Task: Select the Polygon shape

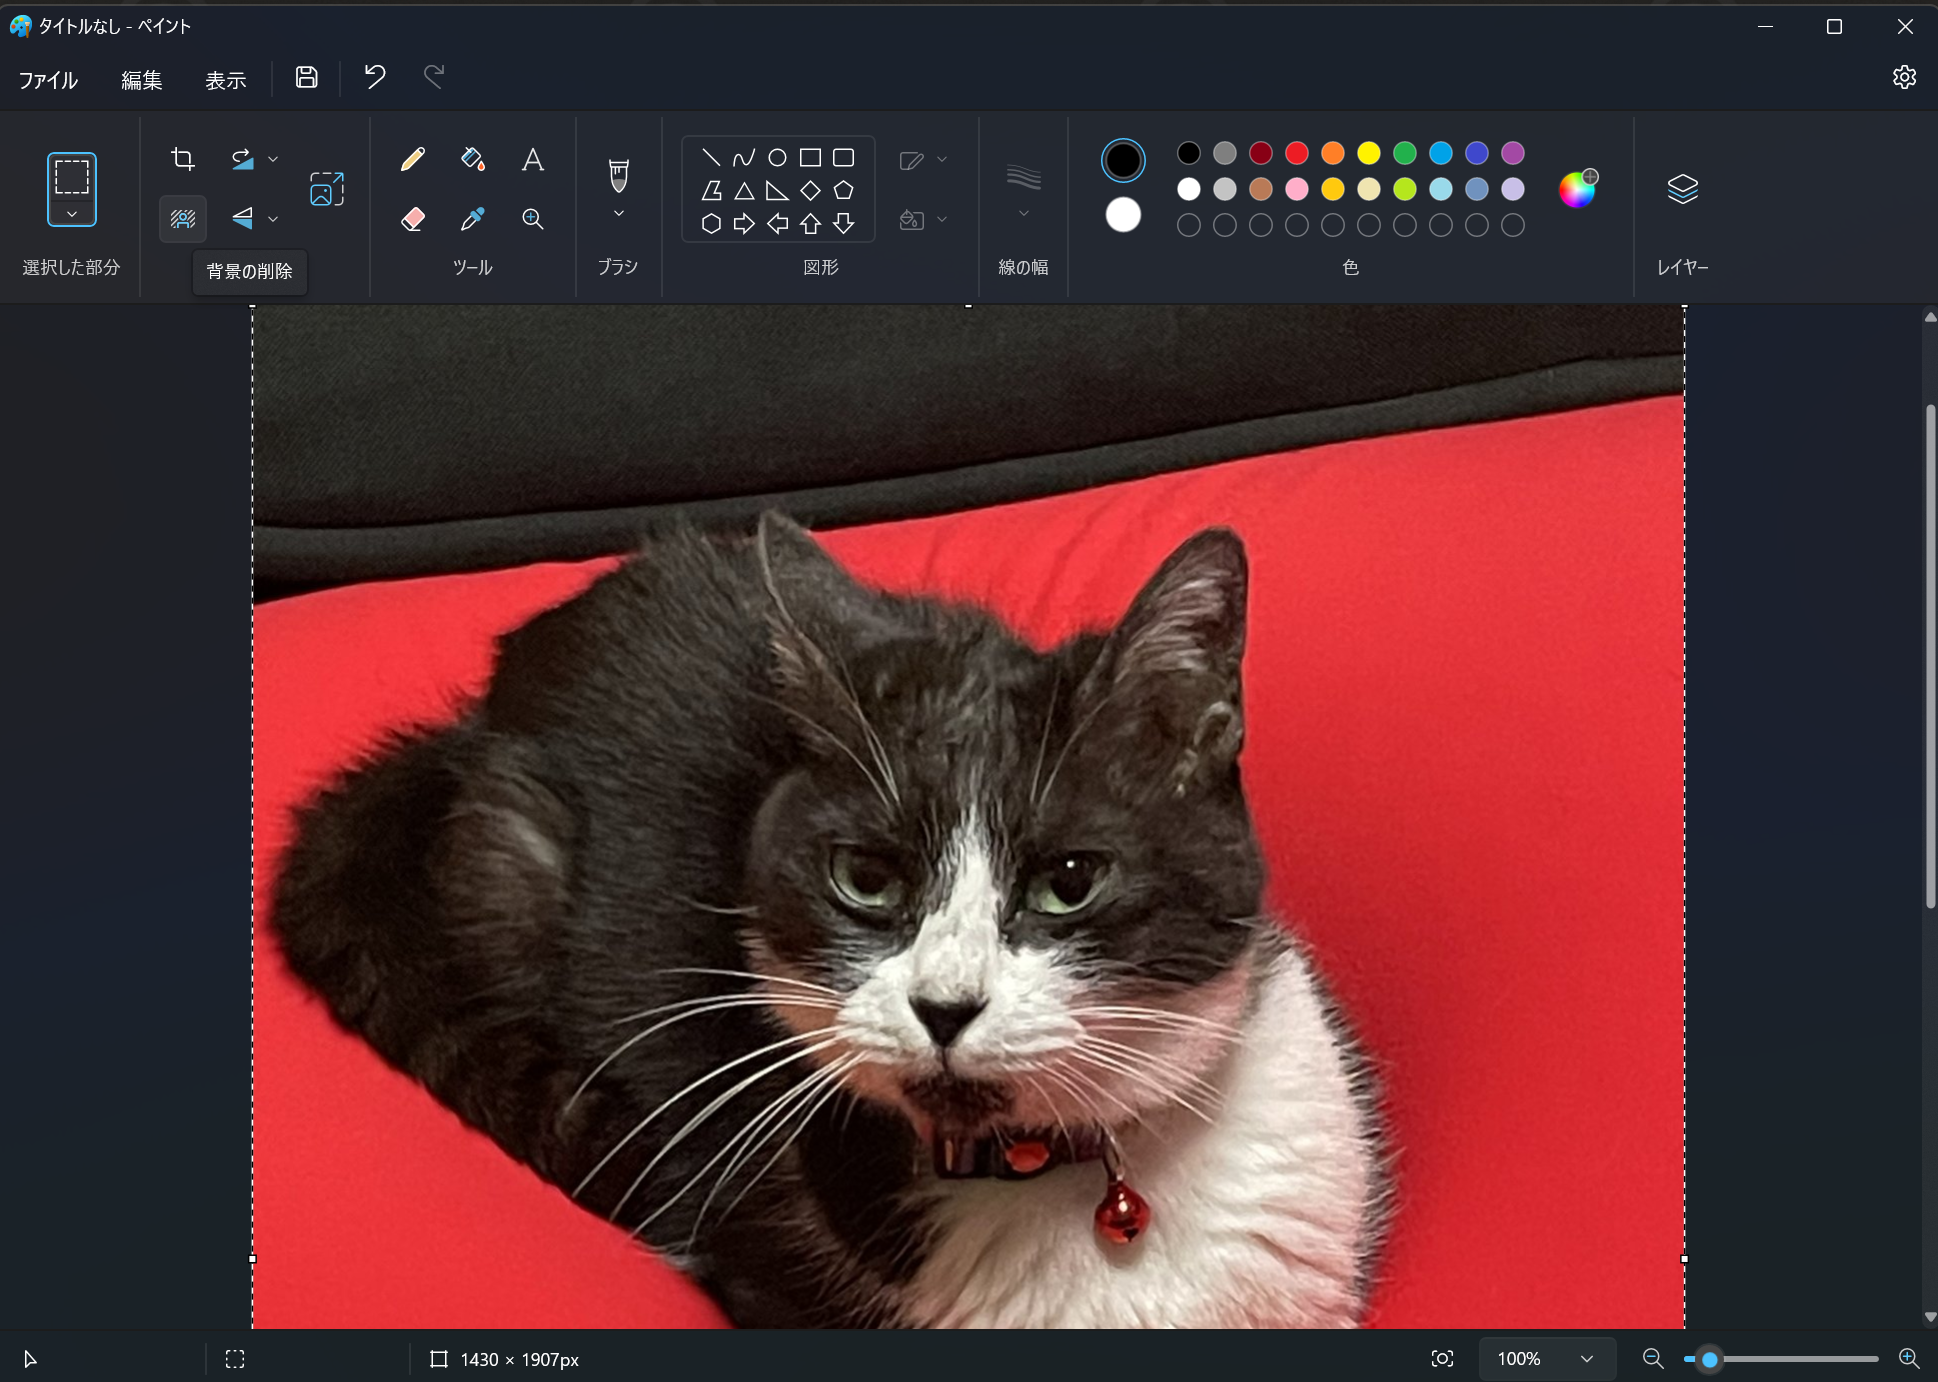Action: coord(710,190)
